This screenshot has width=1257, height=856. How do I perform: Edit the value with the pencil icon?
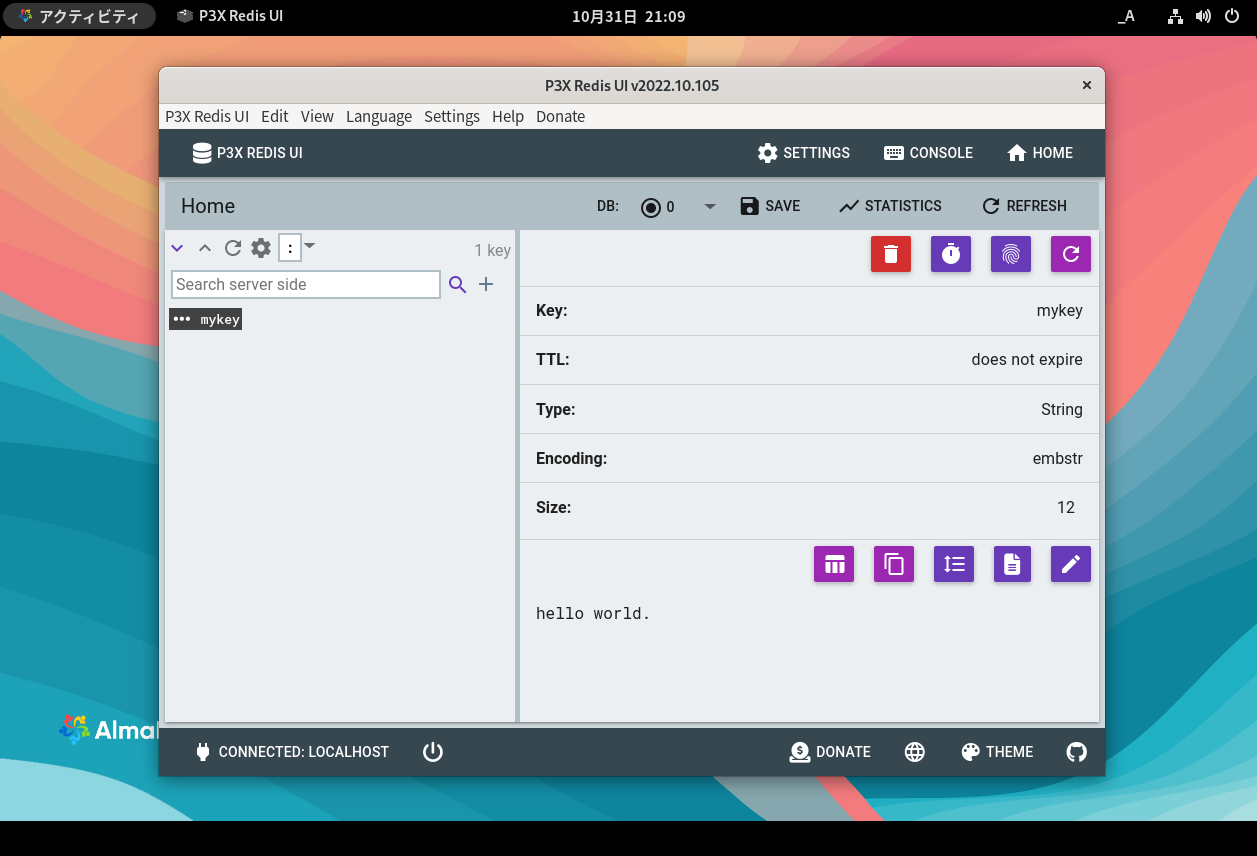coord(1071,564)
